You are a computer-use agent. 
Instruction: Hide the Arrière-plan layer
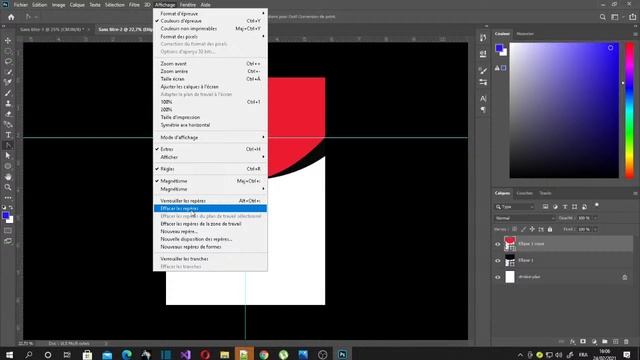[x=498, y=277]
